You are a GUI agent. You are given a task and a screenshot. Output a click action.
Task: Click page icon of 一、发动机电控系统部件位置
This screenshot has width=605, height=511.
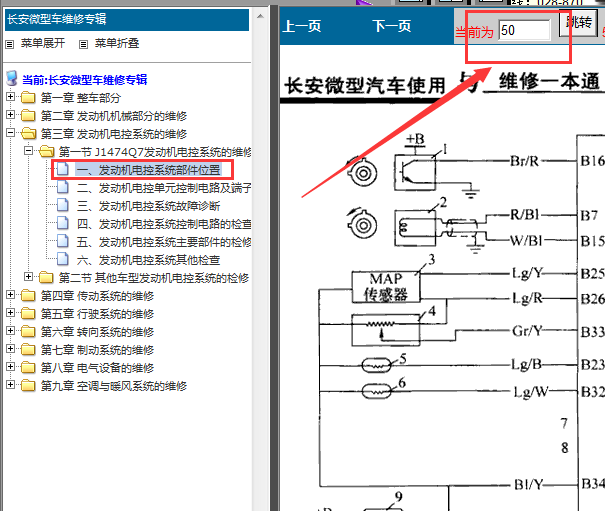(x=63, y=169)
